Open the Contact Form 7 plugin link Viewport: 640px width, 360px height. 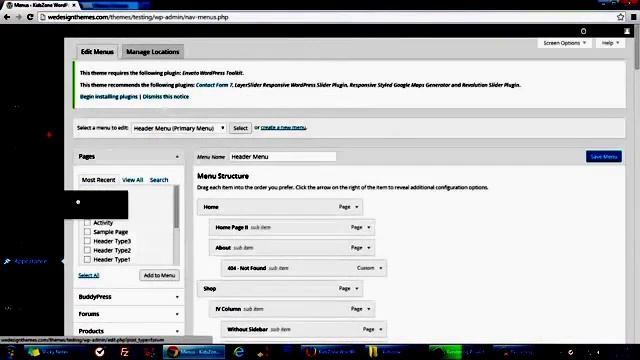[x=214, y=85]
